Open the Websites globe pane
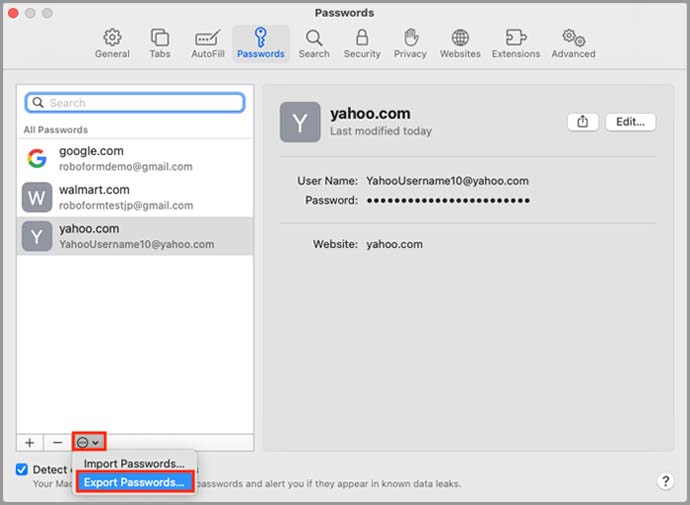This screenshot has width=690, height=505. point(460,44)
